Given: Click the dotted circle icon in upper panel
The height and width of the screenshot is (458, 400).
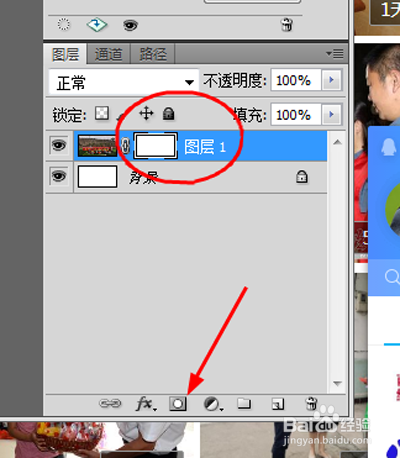Looking at the screenshot, I should 63,24.
